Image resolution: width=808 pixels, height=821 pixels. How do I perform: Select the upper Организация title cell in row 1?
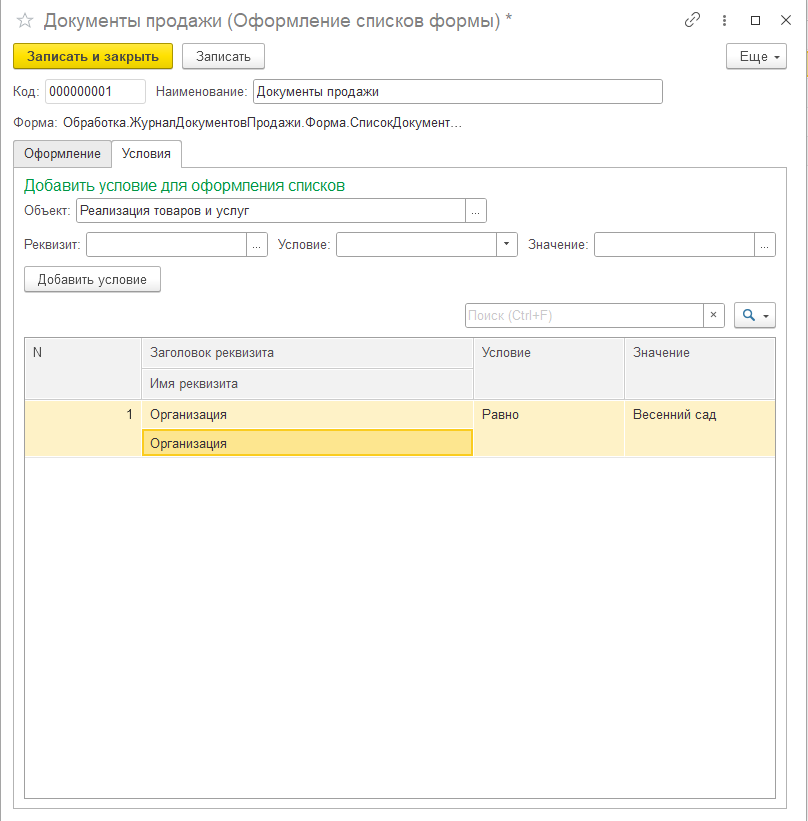coord(307,415)
